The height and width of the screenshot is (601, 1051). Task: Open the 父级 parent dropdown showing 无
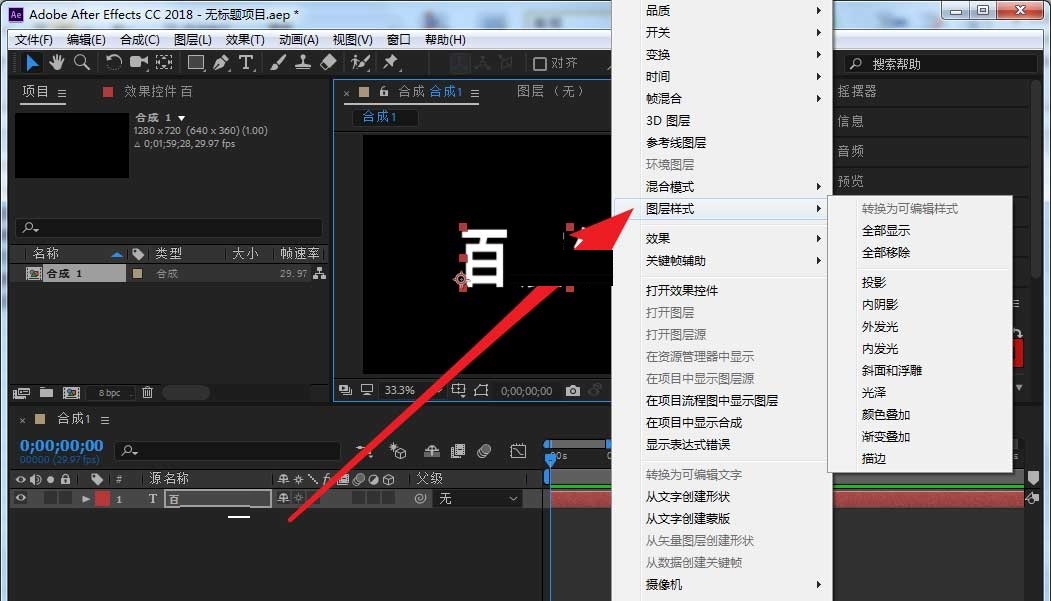(475, 497)
